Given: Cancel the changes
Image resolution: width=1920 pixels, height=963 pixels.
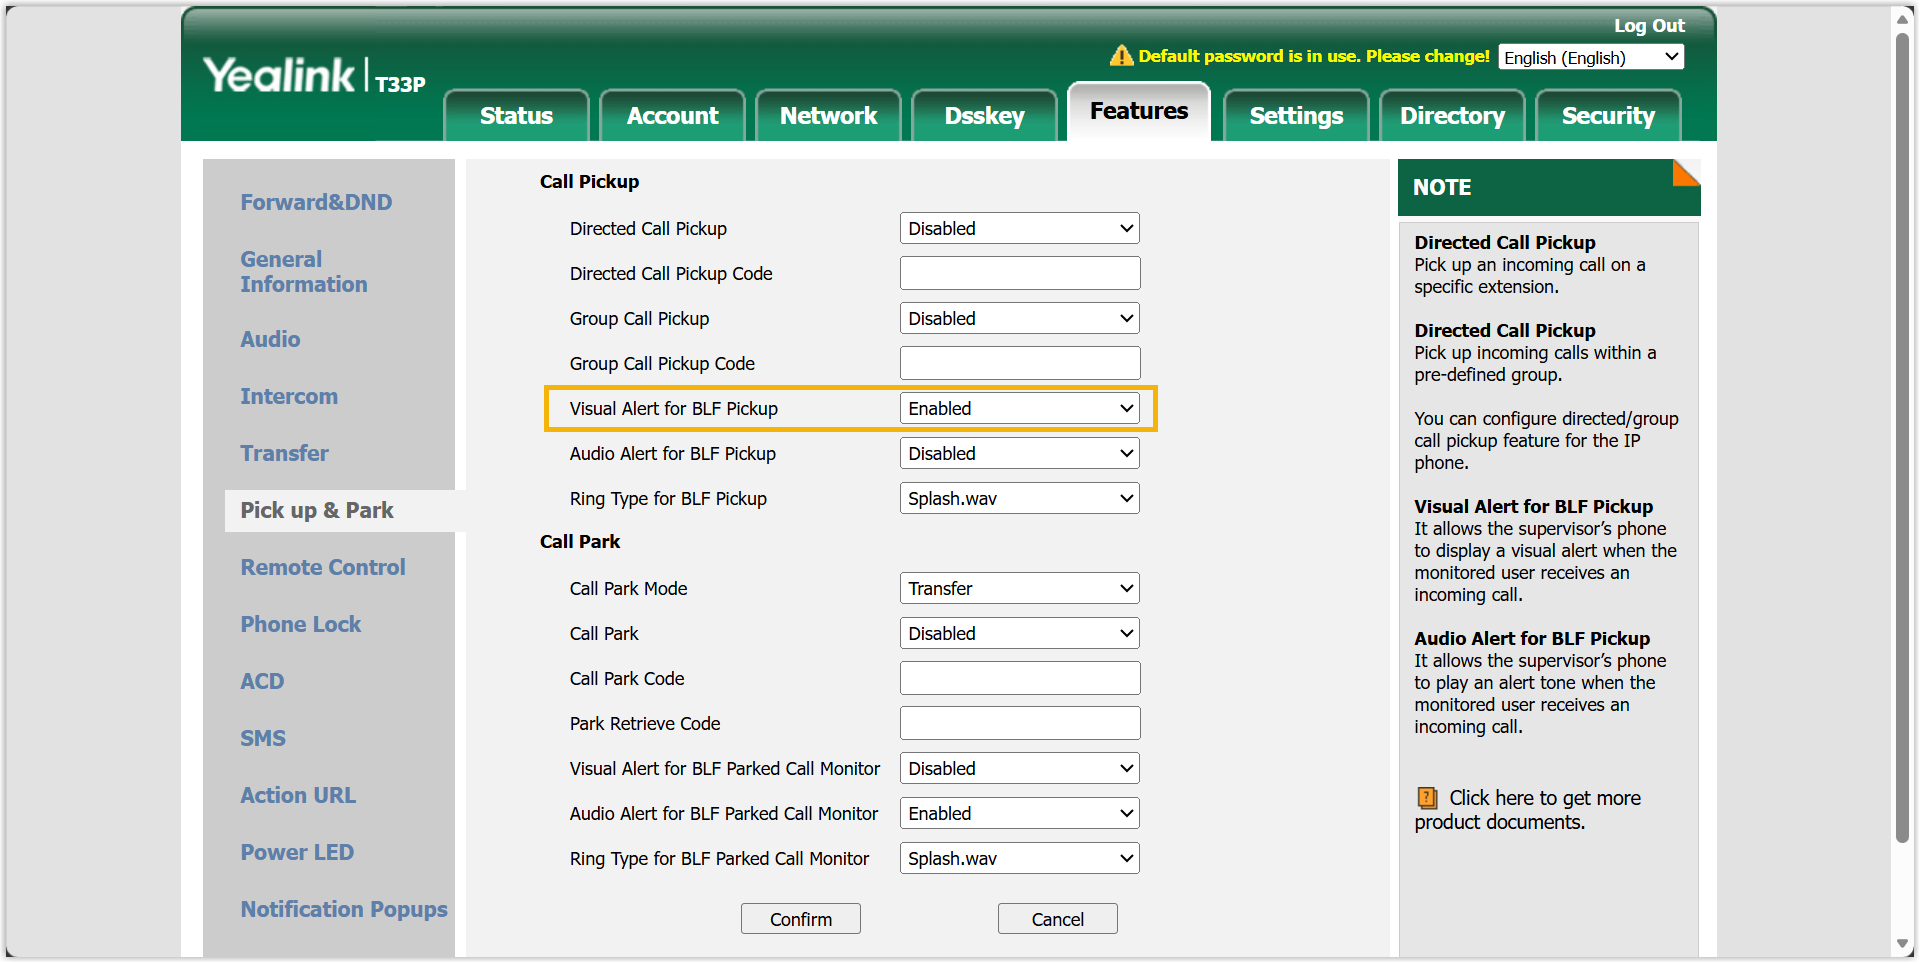Looking at the screenshot, I should point(1057,919).
